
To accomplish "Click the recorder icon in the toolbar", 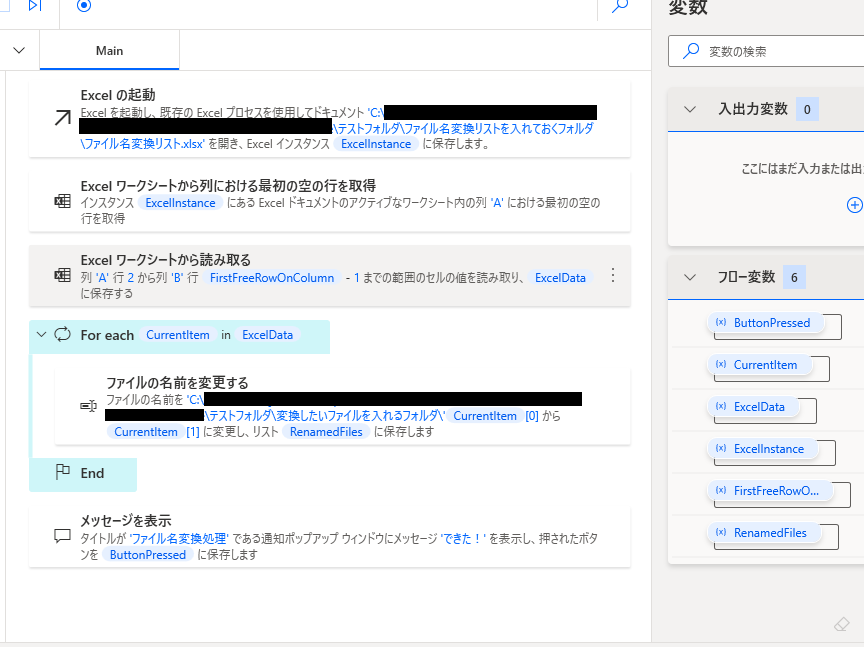I will [84, 7].
